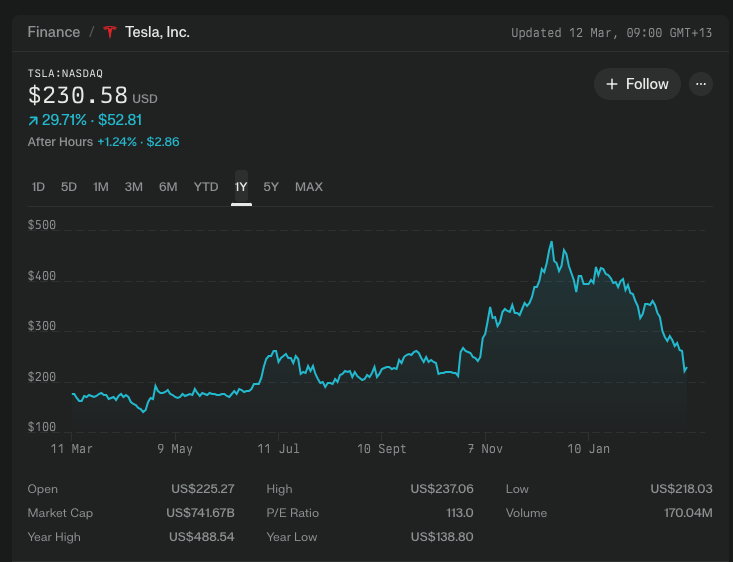
Task: Click the 10 Jan axis date label
Action: [x=589, y=449]
